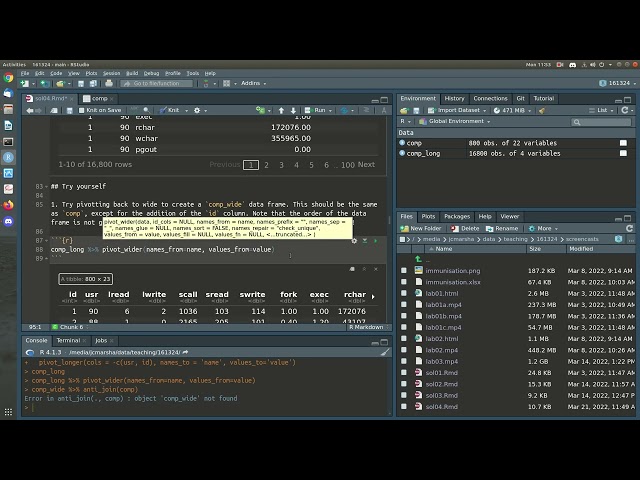Viewport: 640px width, 480px height.
Task: Click the Run button
Action: coord(315,110)
